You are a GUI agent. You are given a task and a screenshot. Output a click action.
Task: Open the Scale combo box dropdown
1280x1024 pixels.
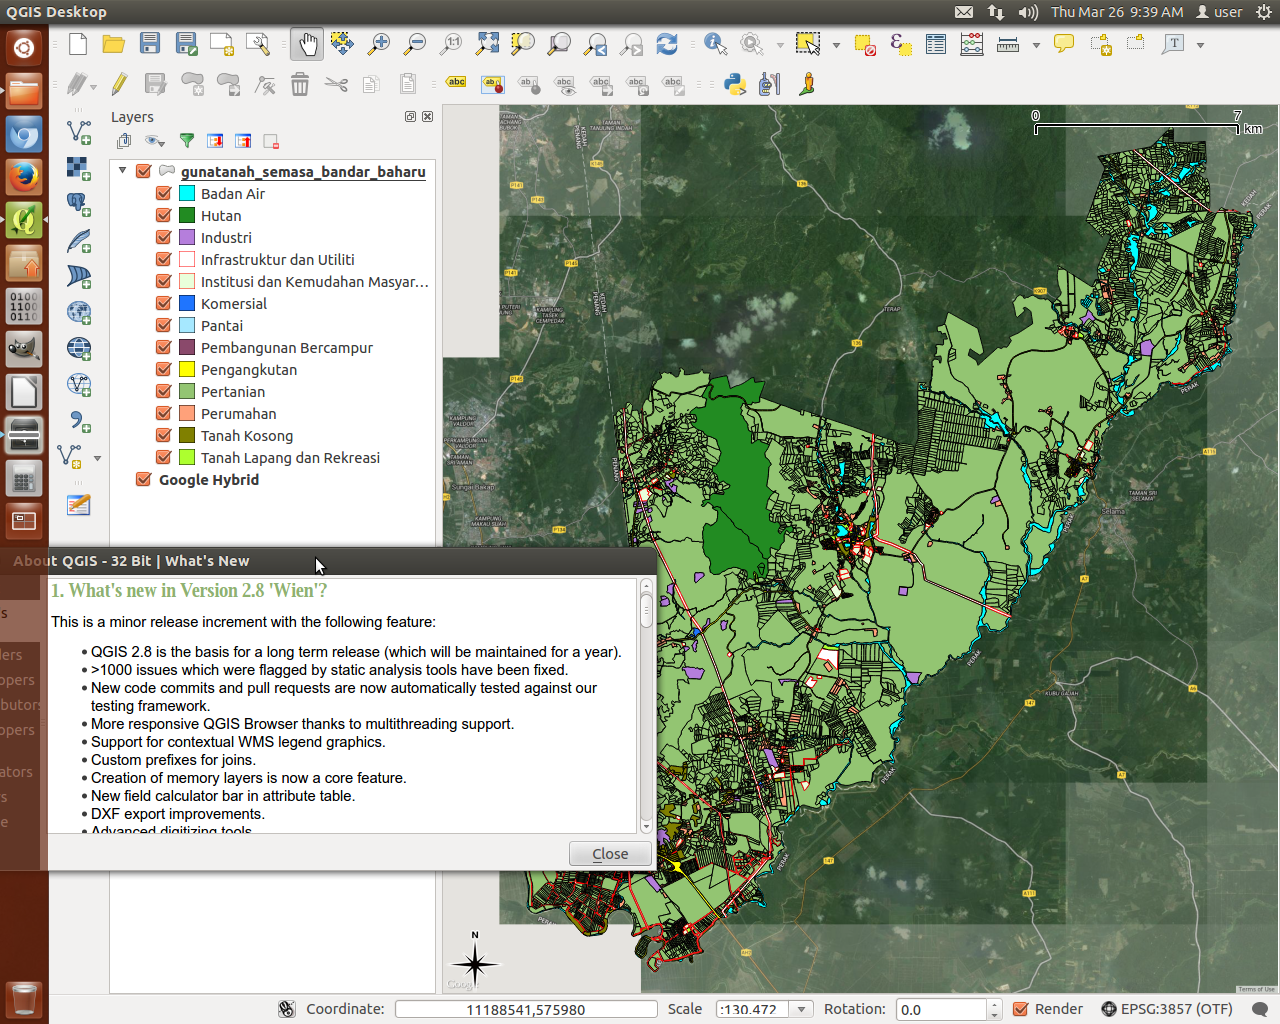click(801, 1010)
